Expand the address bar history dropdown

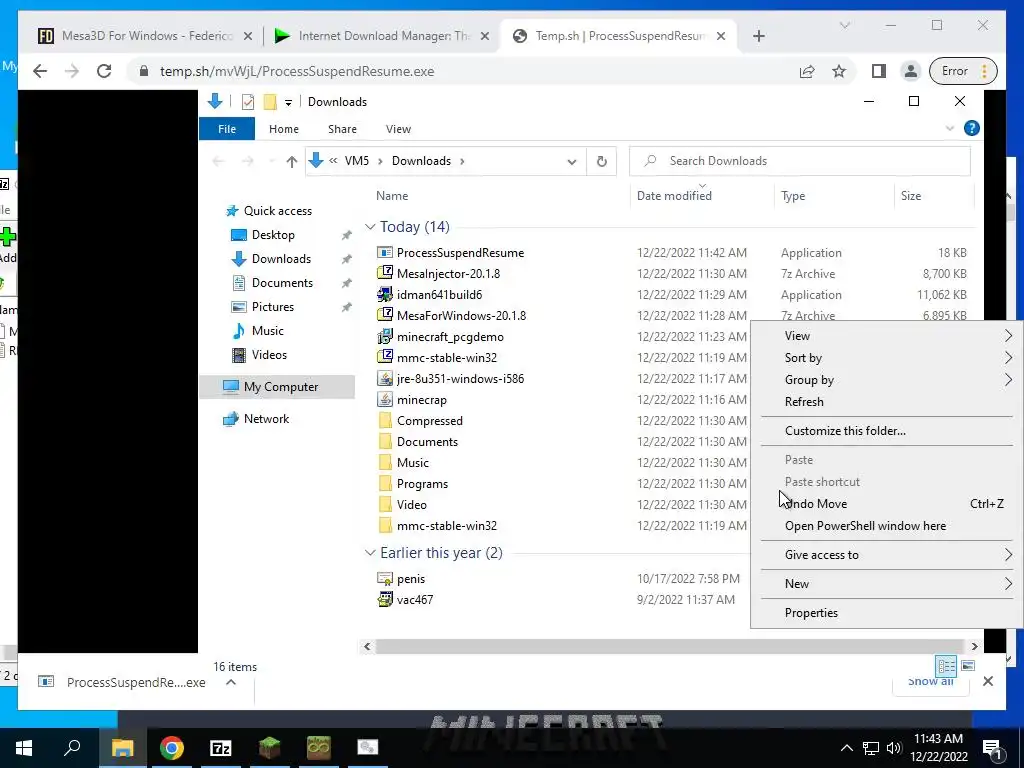pyautogui.click(x=571, y=161)
